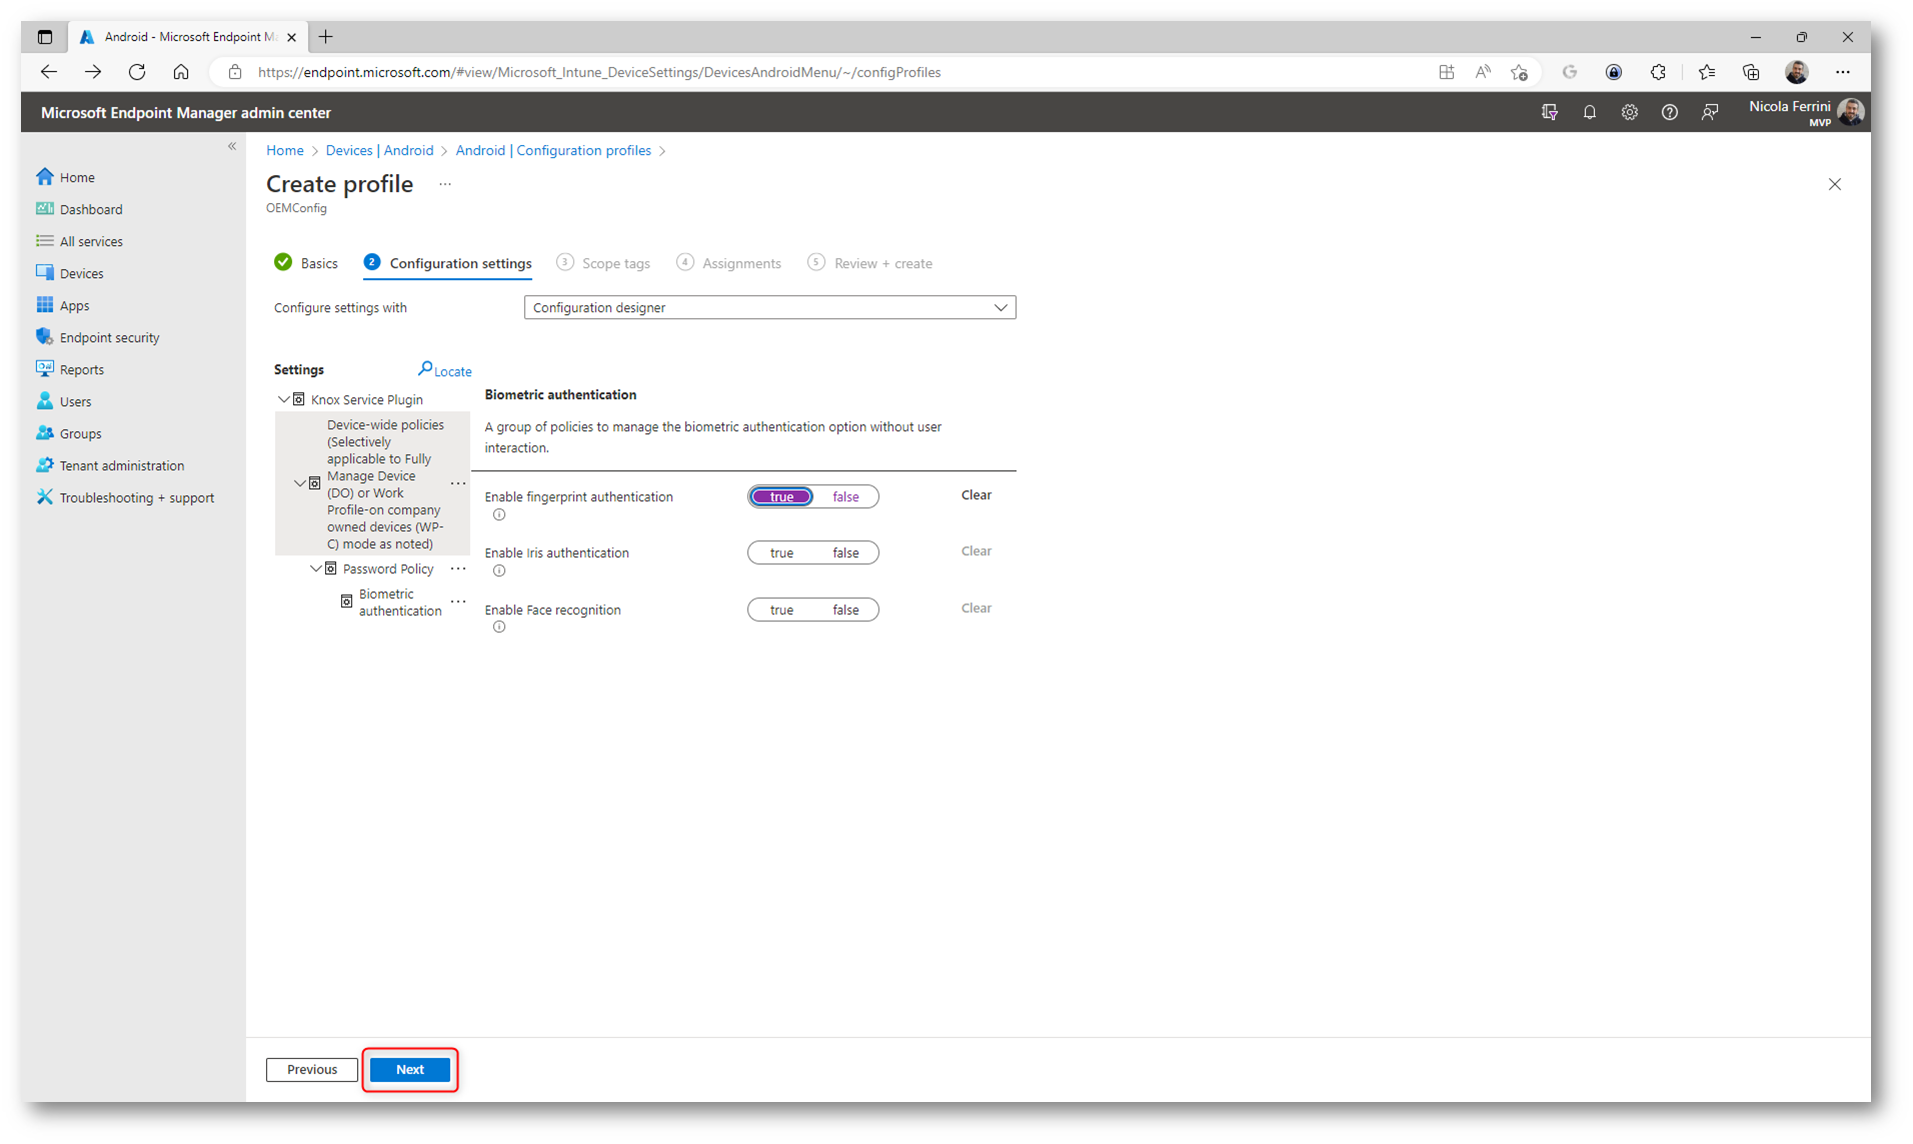
Task: Select the Android Endpoint Manager browser tab
Action: (187, 37)
